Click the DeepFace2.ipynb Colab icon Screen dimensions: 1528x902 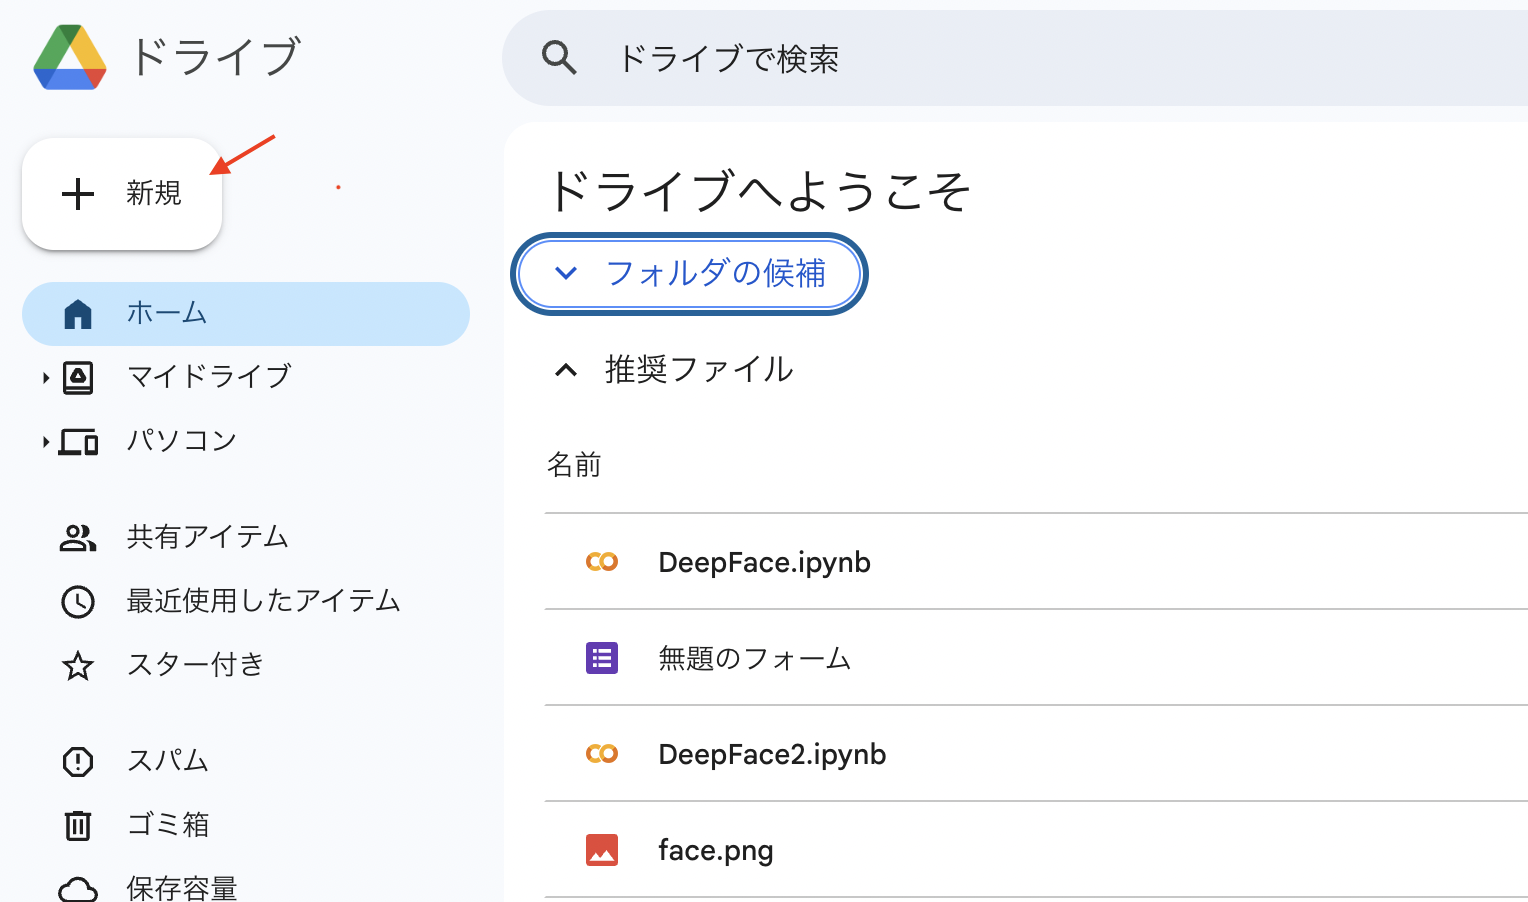(602, 753)
